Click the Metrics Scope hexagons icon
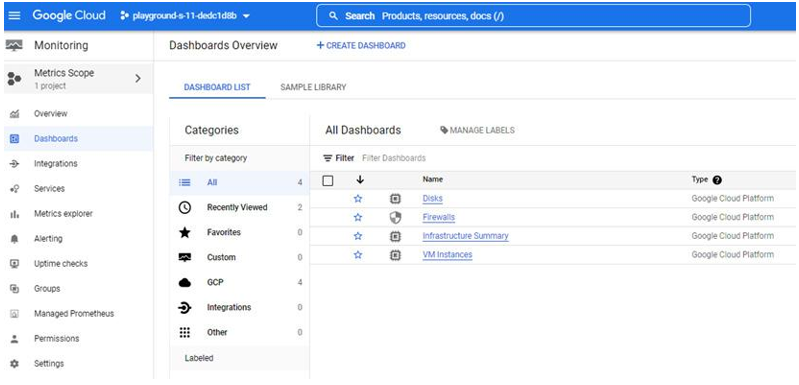799x385 pixels. click(14, 79)
